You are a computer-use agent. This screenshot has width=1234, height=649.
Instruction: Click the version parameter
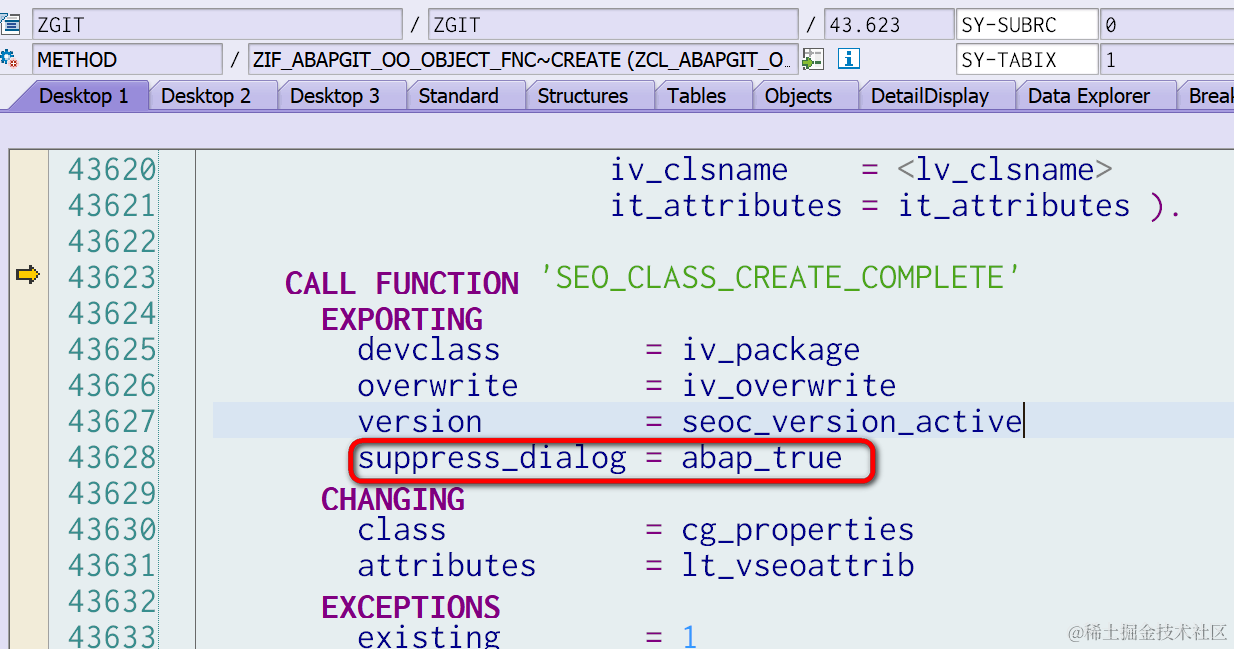coord(420,421)
